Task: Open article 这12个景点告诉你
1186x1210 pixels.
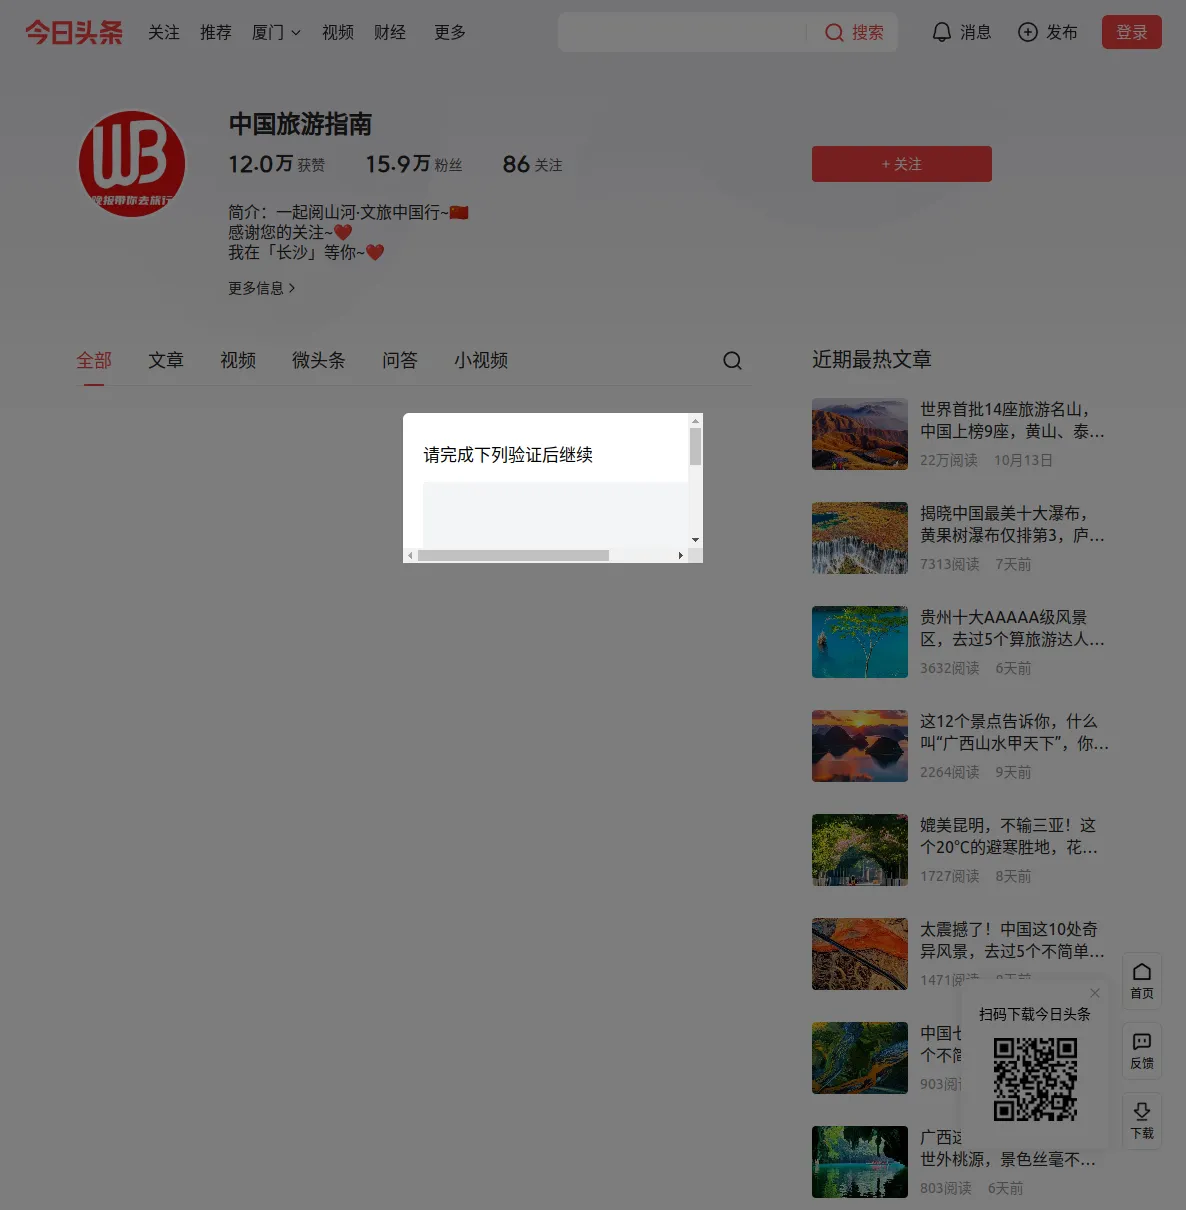Action: (1014, 733)
